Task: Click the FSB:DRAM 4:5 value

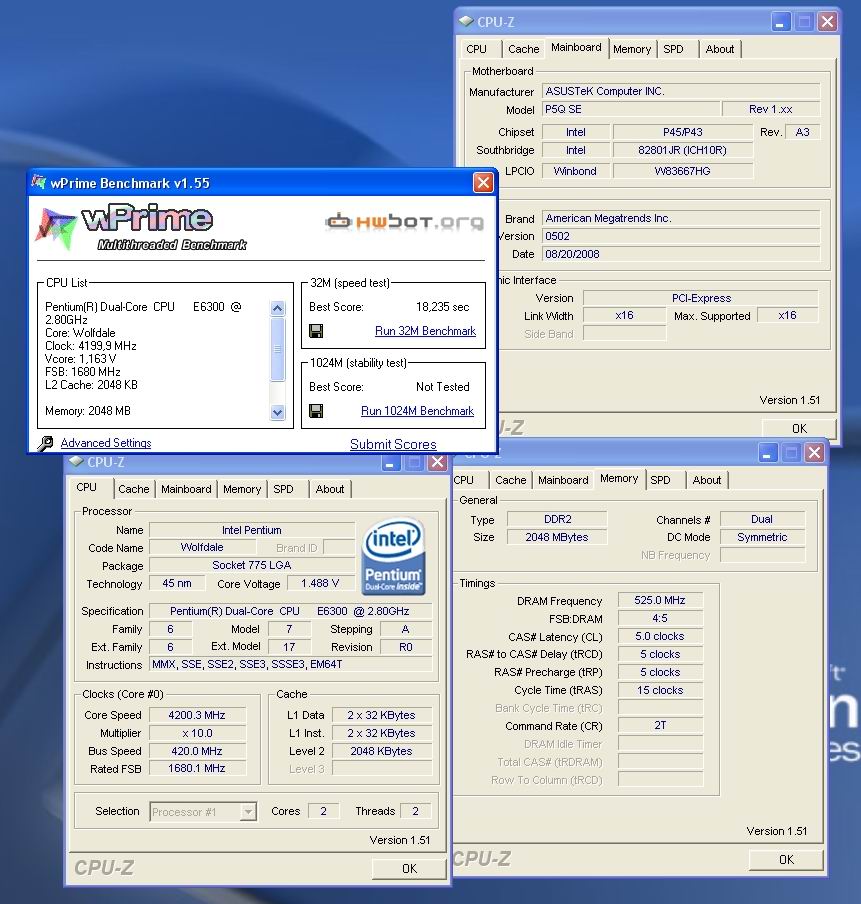Action: click(660, 618)
